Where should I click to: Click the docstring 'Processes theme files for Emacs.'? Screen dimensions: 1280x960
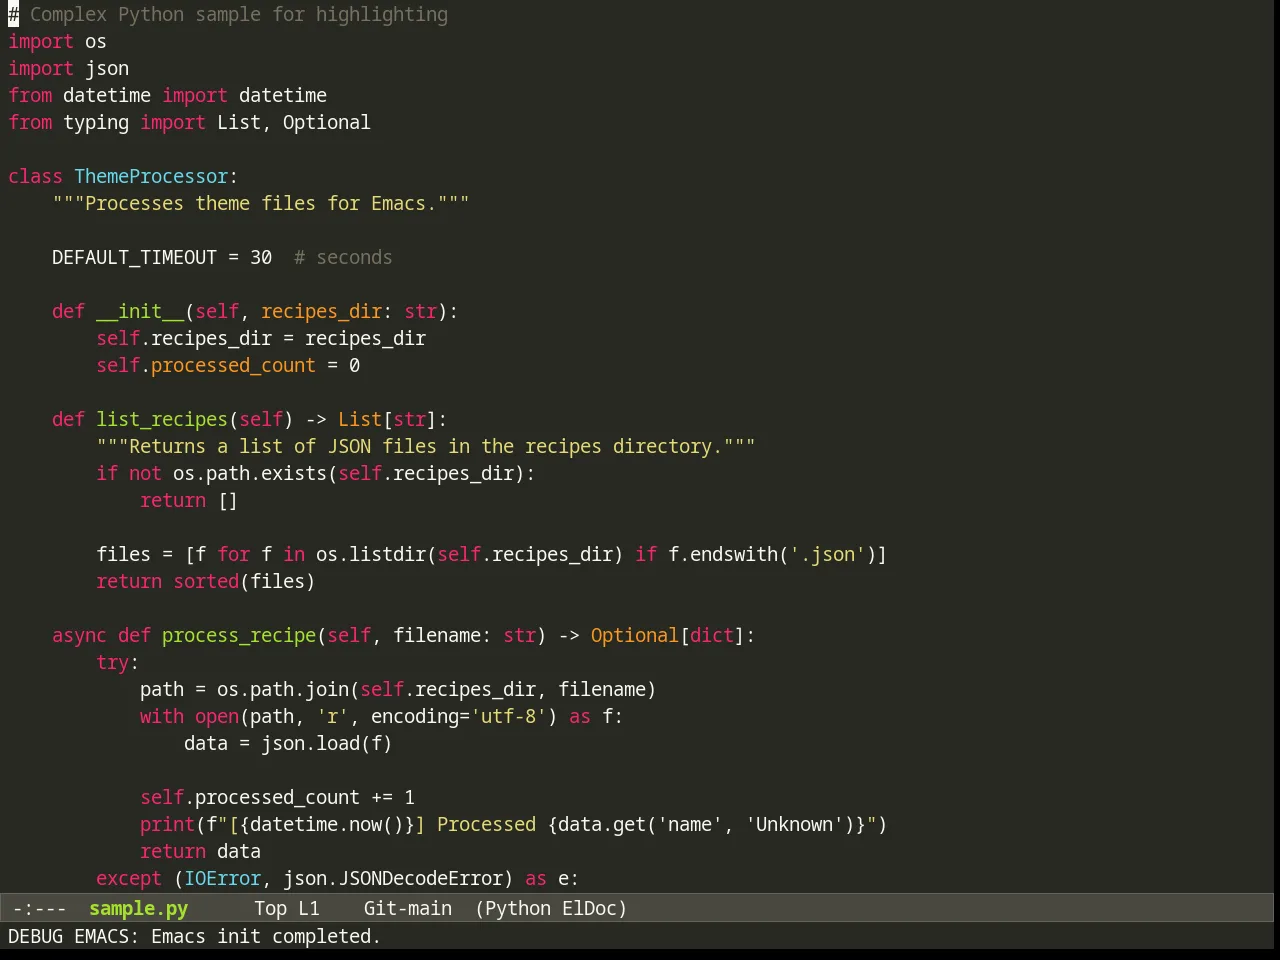pos(260,203)
